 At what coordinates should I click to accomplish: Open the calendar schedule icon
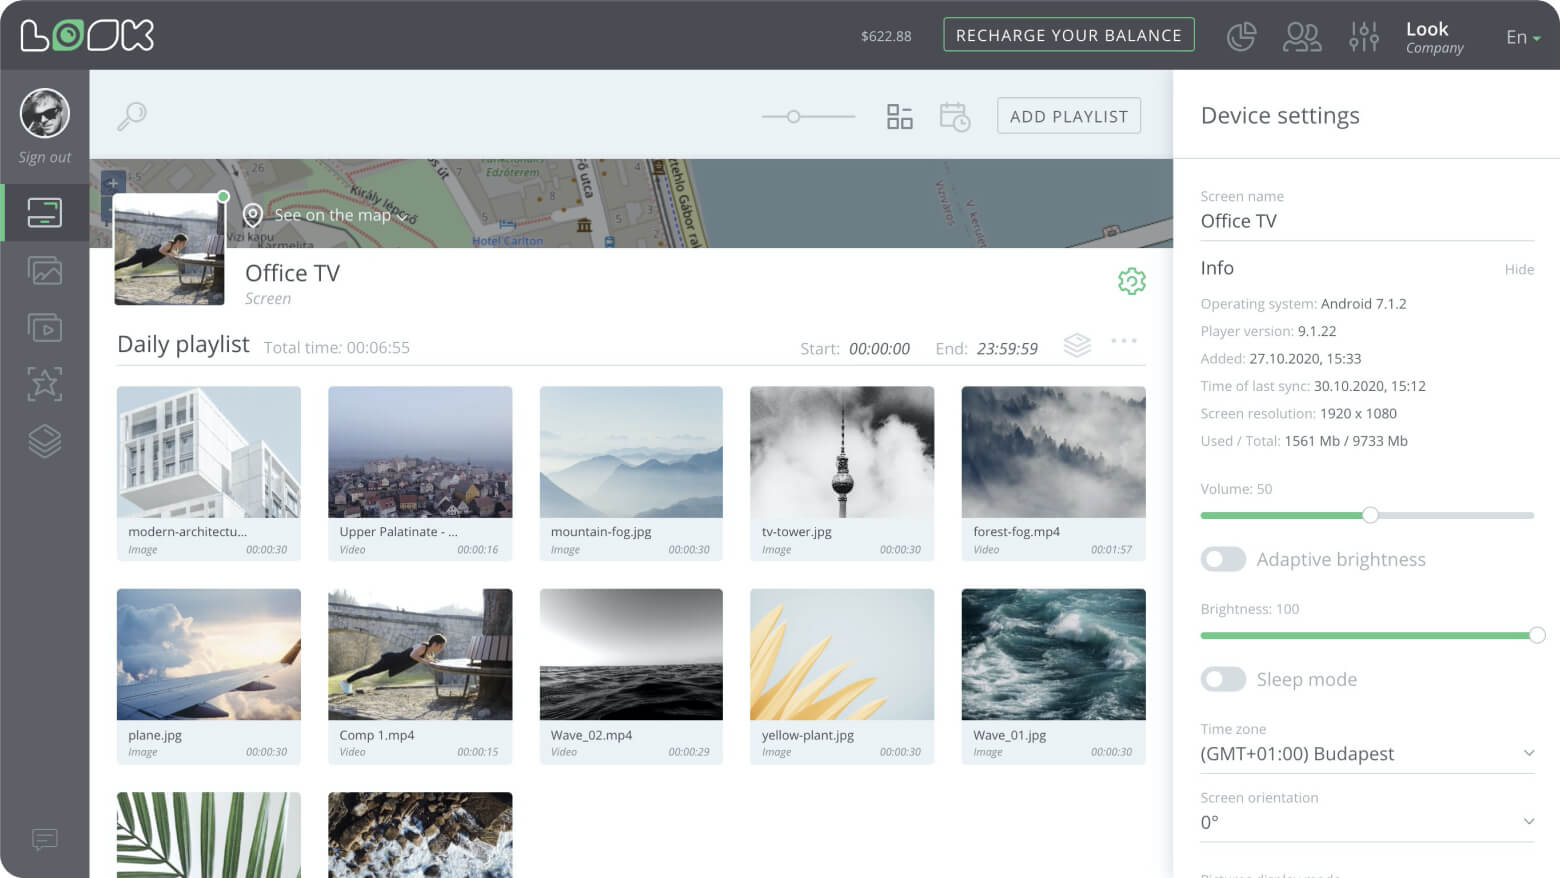954,116
